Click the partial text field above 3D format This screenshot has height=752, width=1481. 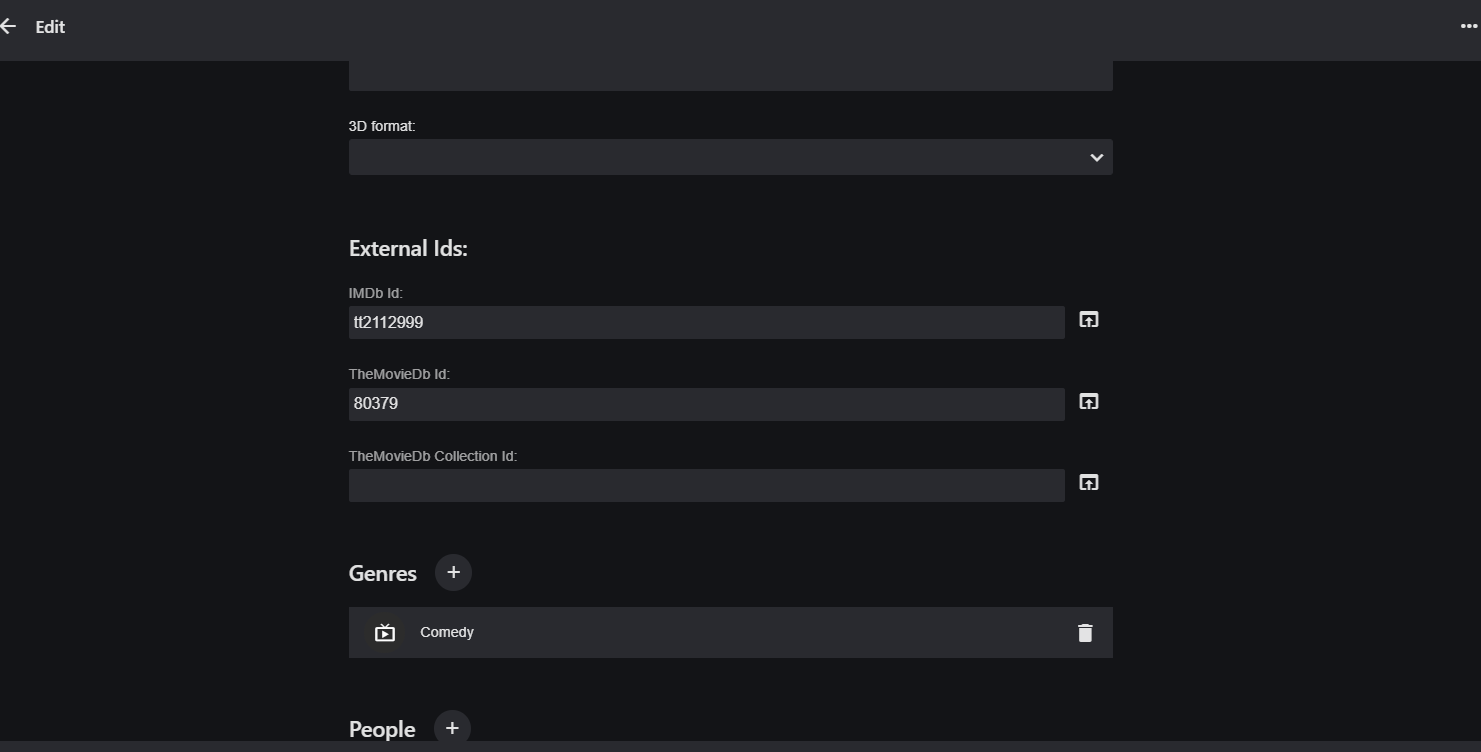(x=730, y=76)
